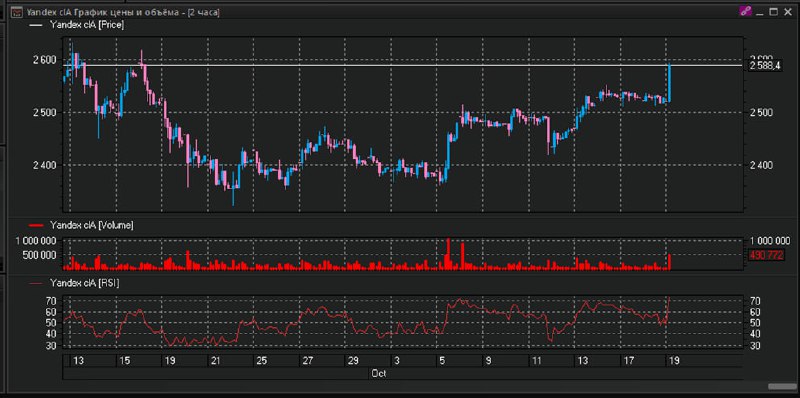The width and height of the screenshot is (800, 398).
Task: Click the Yandex clA [Volume] legend label
Action: (x=91, y=225)
